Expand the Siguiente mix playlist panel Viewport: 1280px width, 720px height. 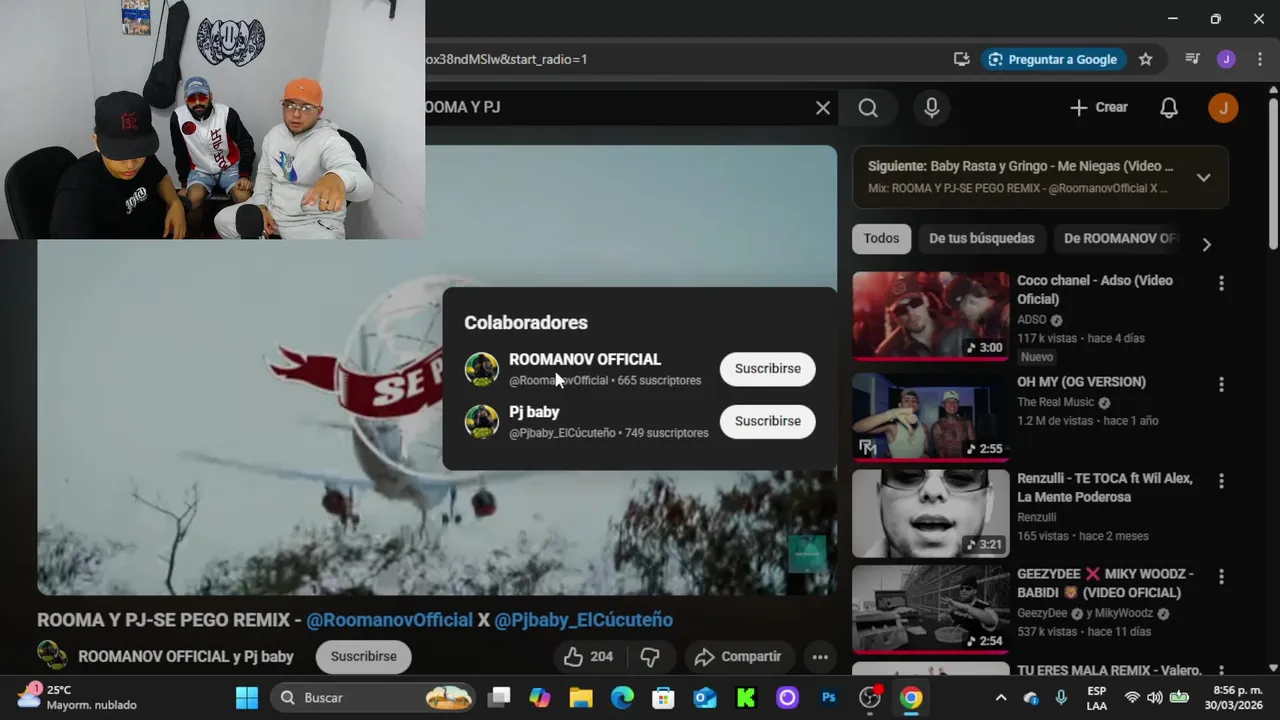(1203, 177)
